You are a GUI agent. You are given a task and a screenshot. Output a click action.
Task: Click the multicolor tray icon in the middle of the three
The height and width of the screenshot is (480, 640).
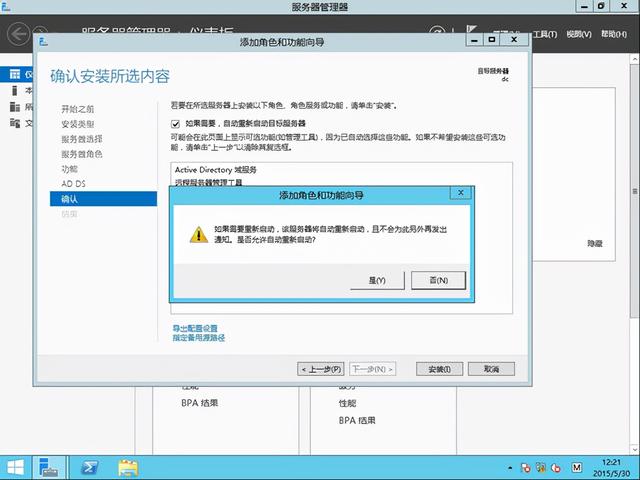click(541, 467)
